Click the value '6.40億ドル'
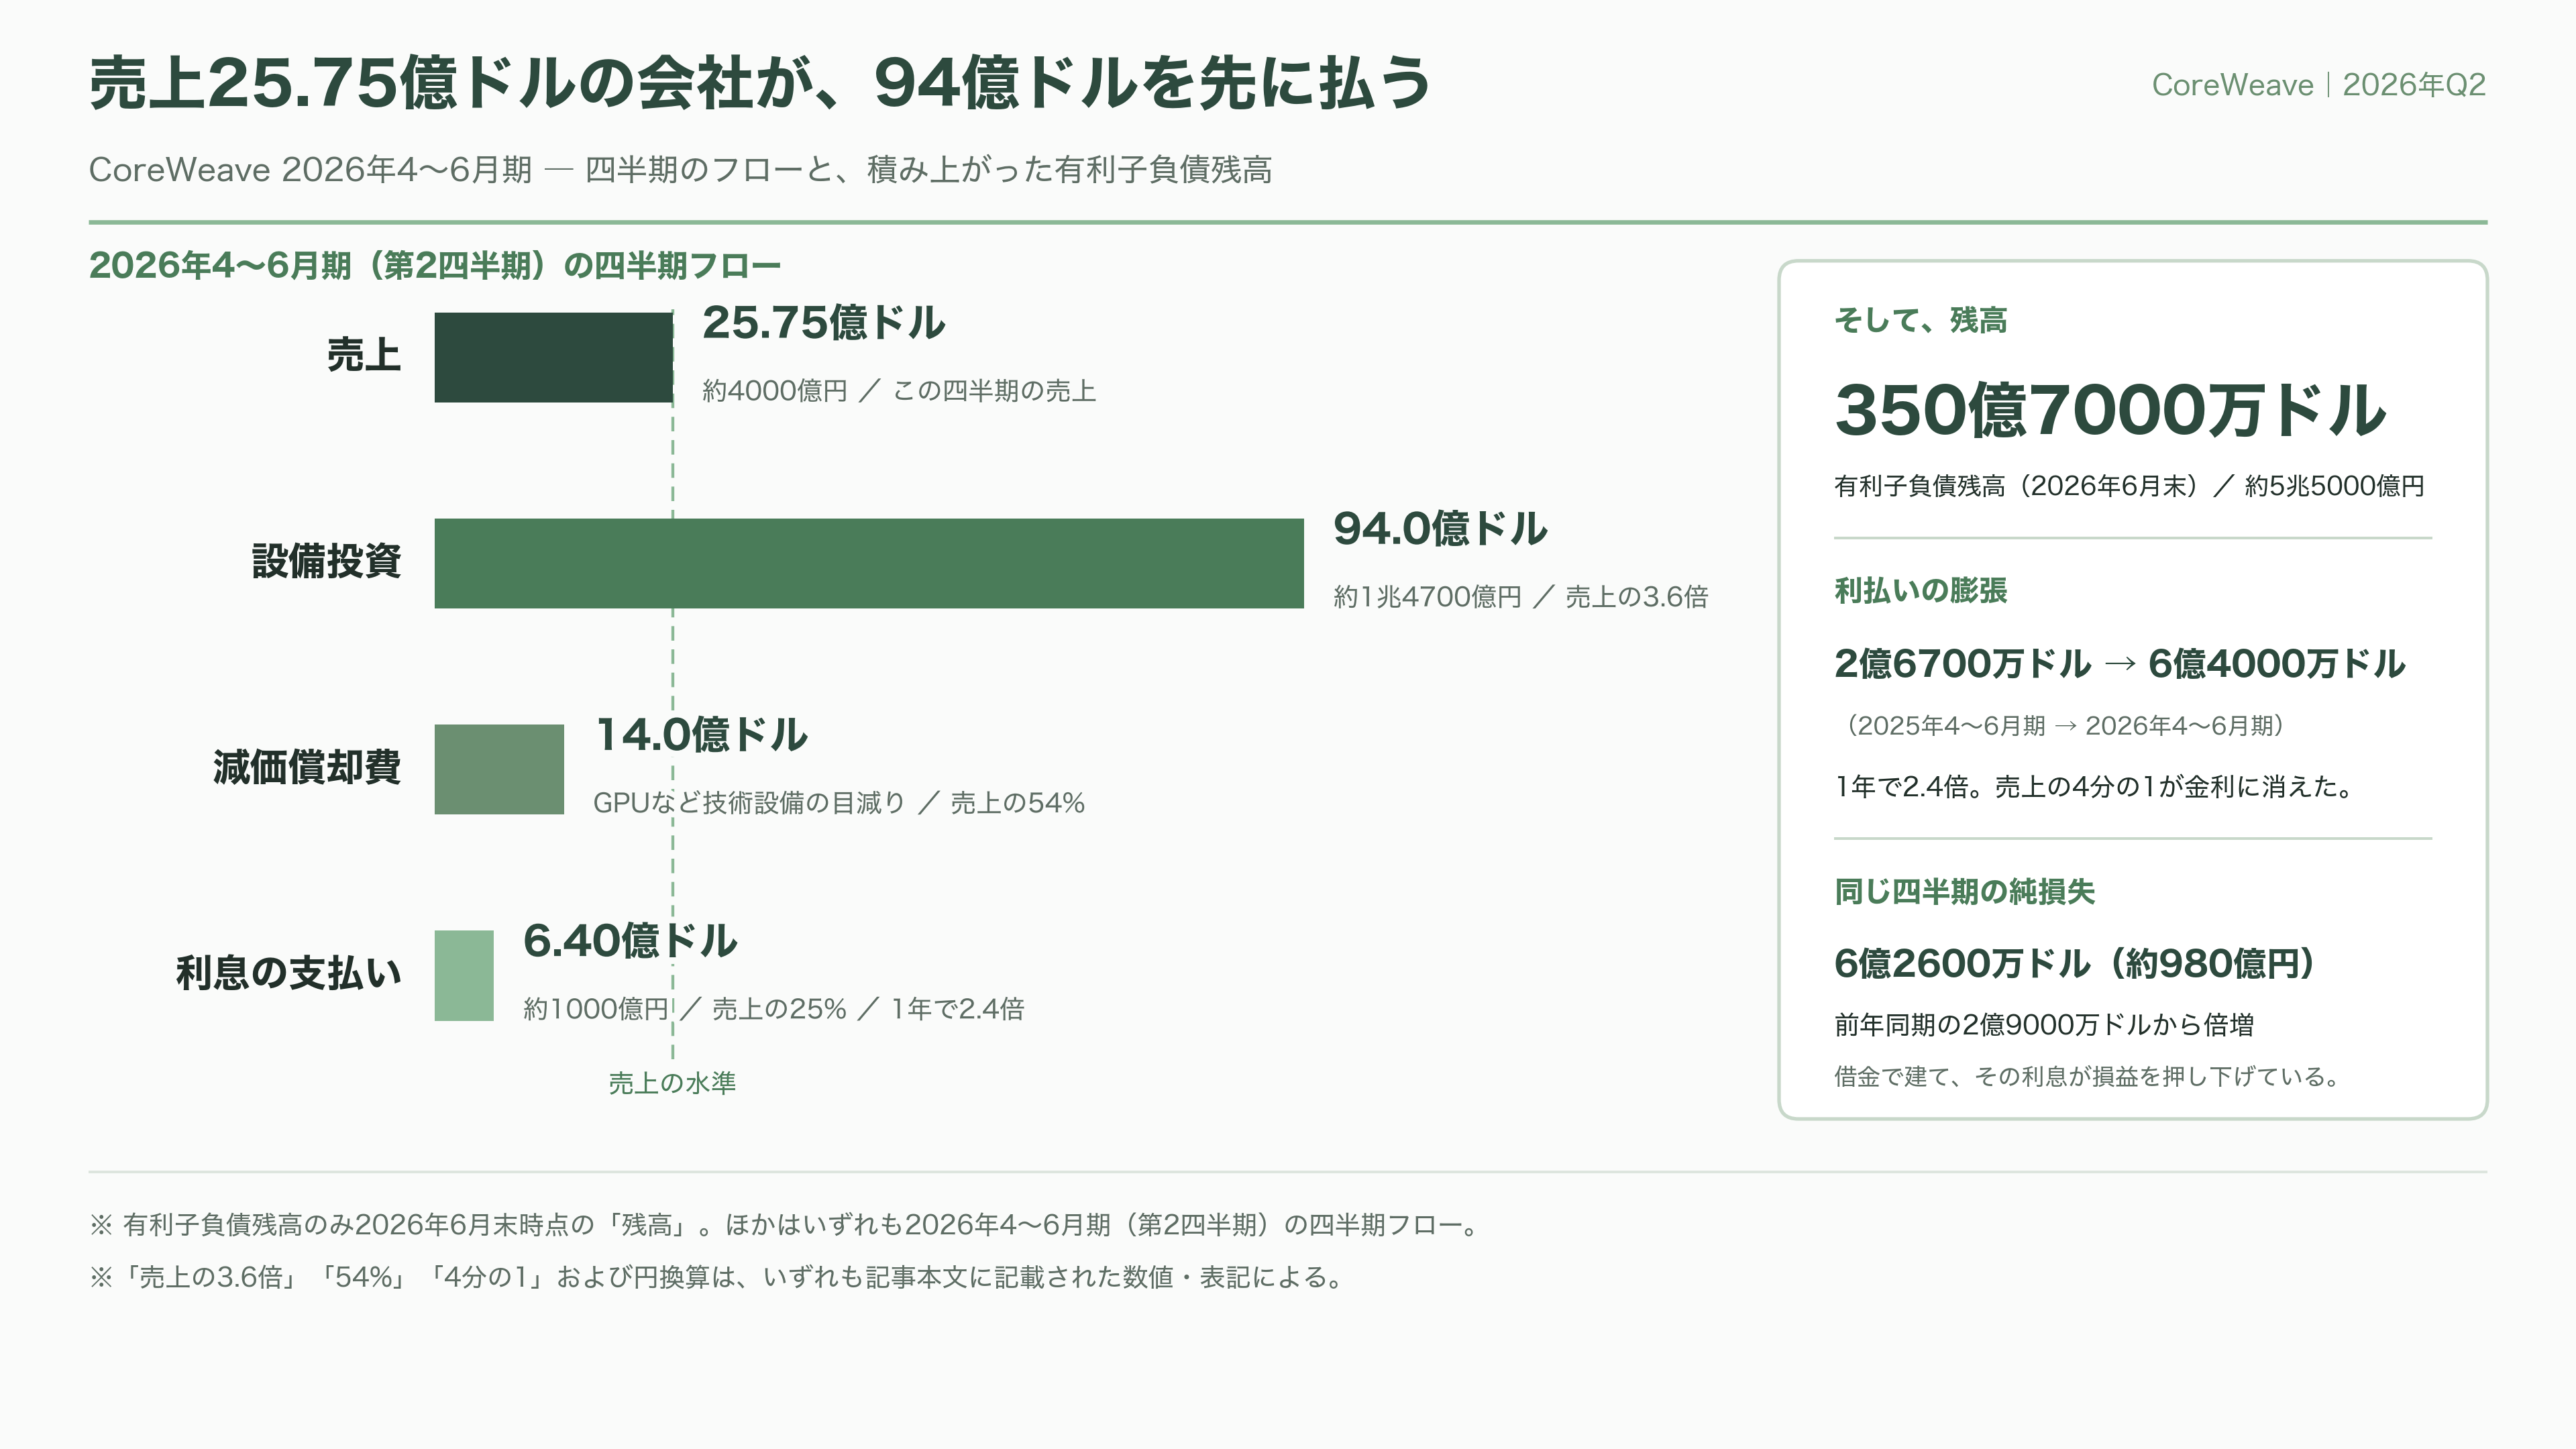Viewport: 2576px width, 1449px height. 630,941
